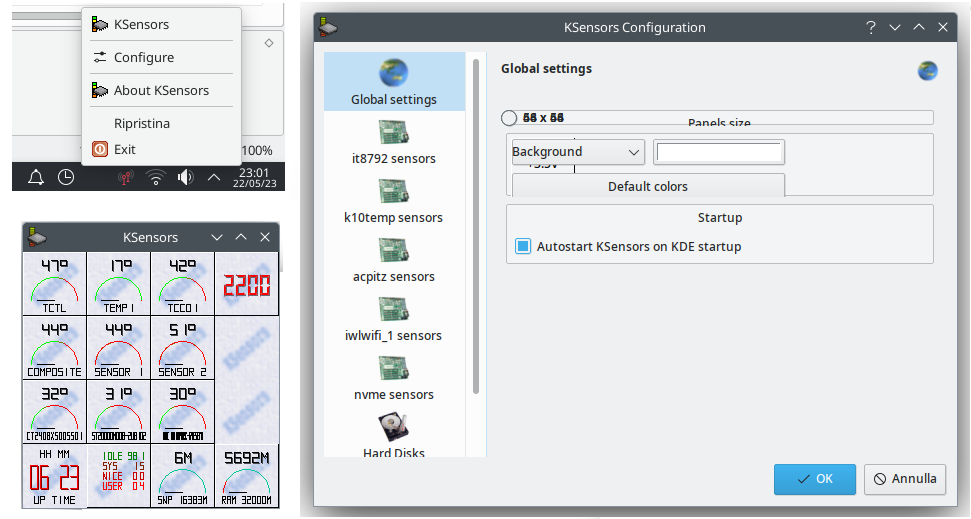Click the Default colors button
Viewport: 971px width, 519px height.
point(648,186)
